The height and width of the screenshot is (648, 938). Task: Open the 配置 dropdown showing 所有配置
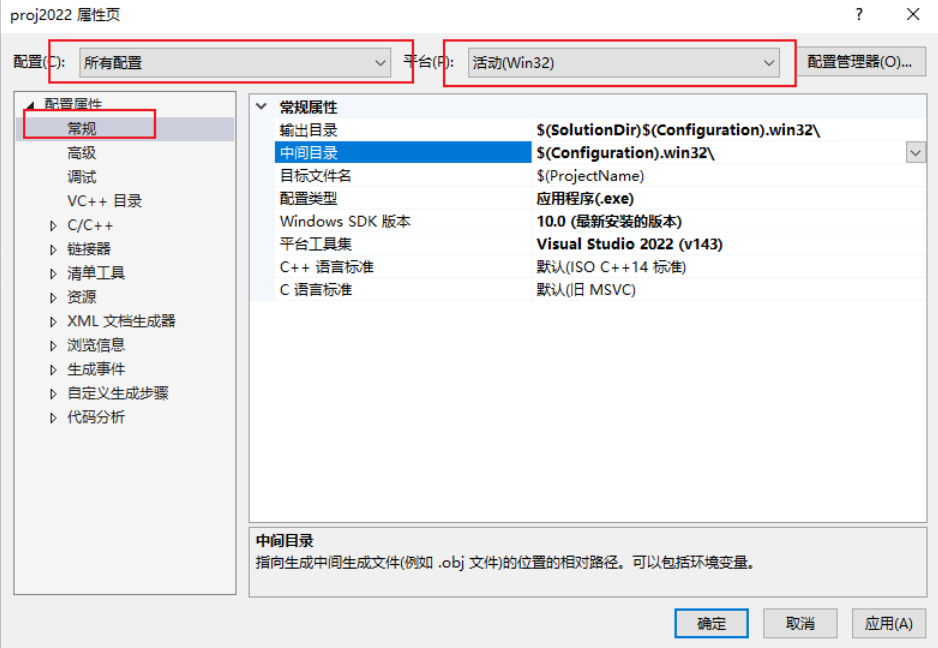tap(234, 62)
